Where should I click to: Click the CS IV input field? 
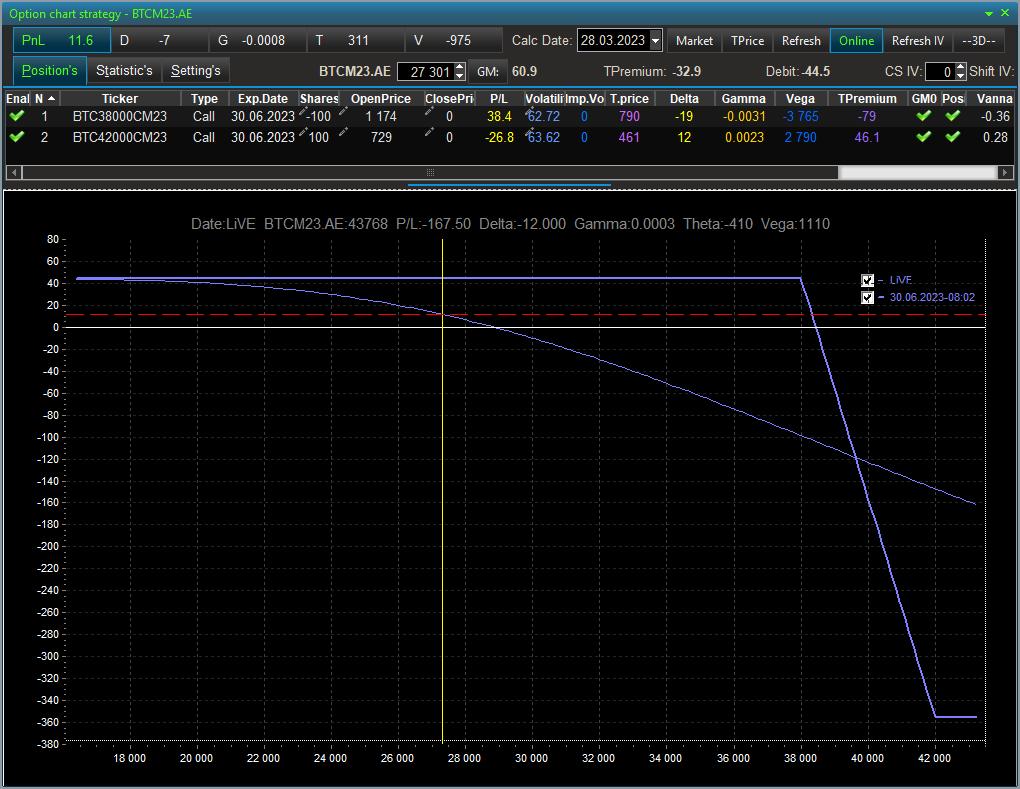(x=941, y=72)
